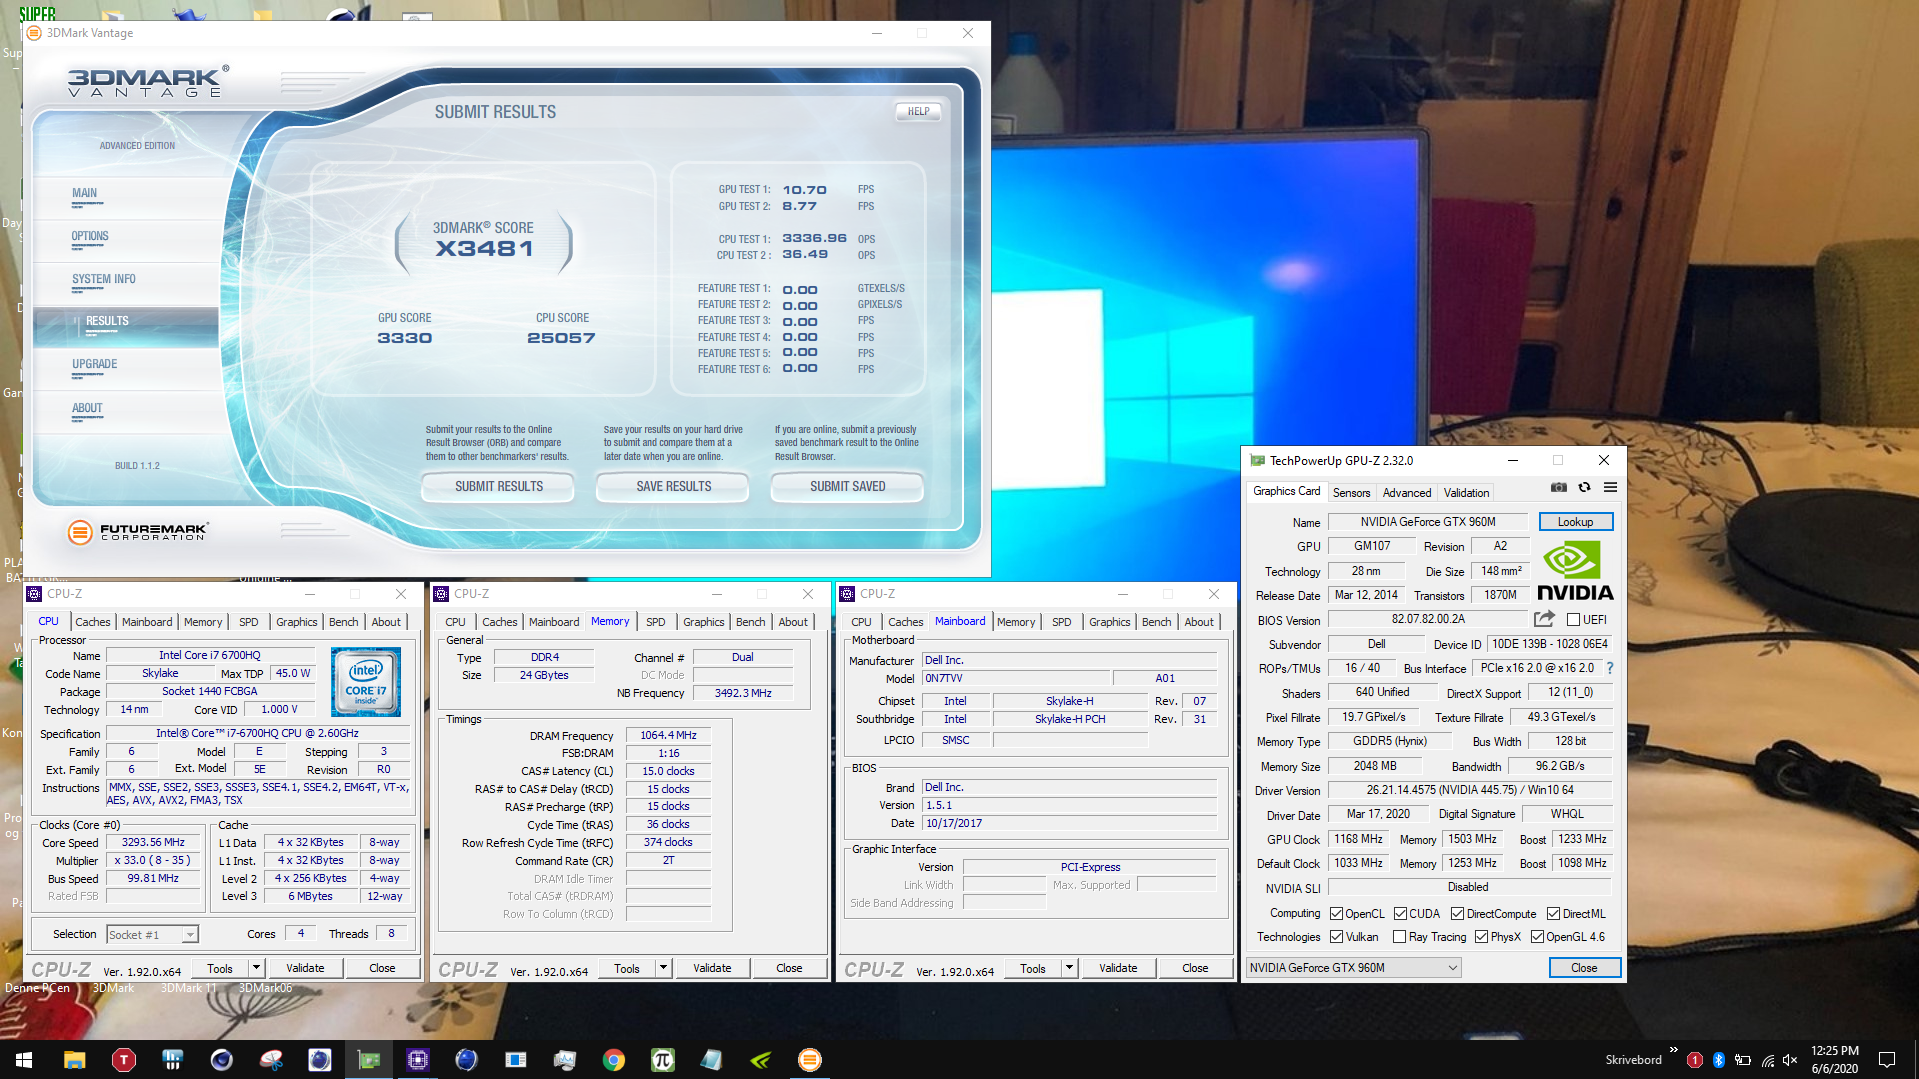This screenshot has height=1079, width=1919.
Task: Click Validate in CPU-Z Memory window
Action: (x=712, y=968)
